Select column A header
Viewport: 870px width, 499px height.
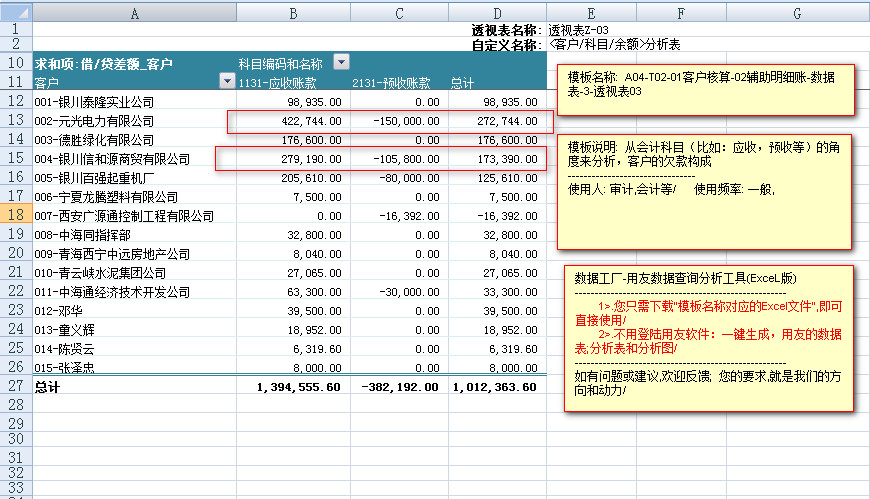click(134, 13)
